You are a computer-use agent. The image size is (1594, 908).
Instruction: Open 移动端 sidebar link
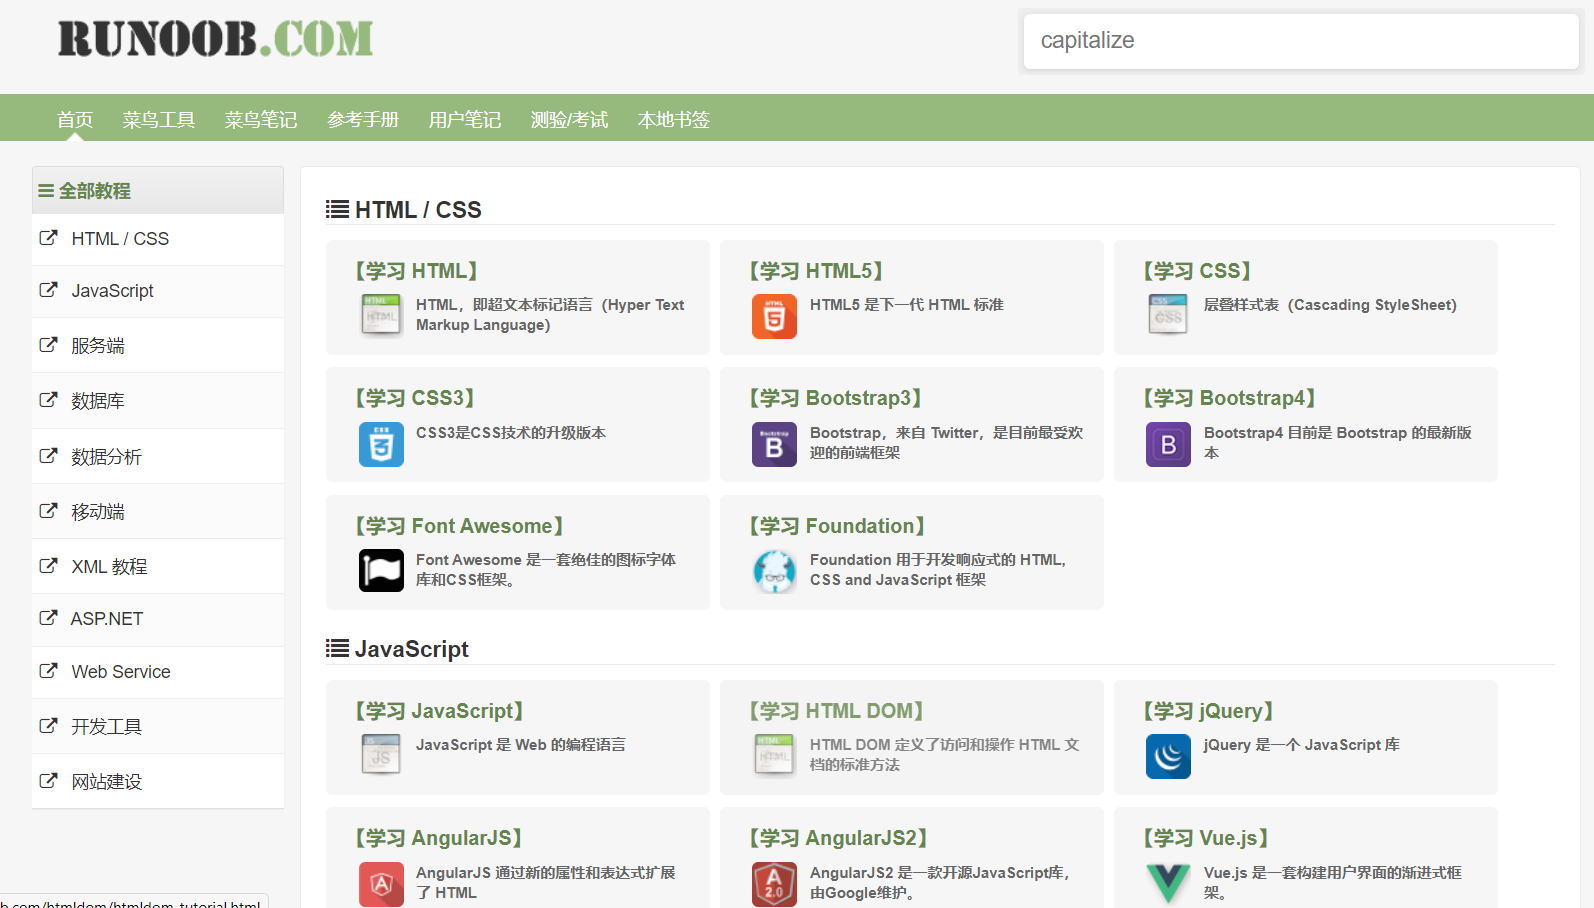point(98,512)
